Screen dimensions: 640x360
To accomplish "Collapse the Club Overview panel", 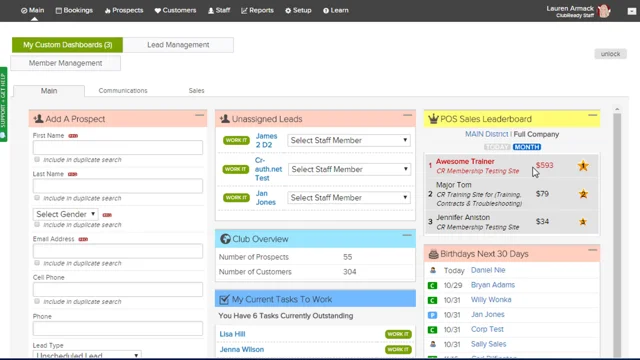I will coord(407,236).
